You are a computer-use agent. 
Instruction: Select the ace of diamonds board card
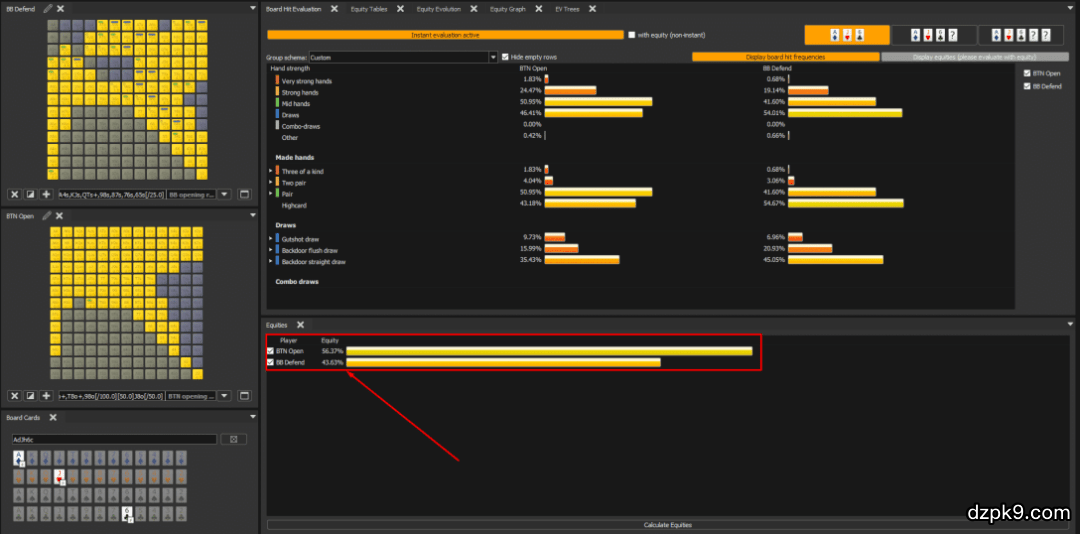point(18,458)
